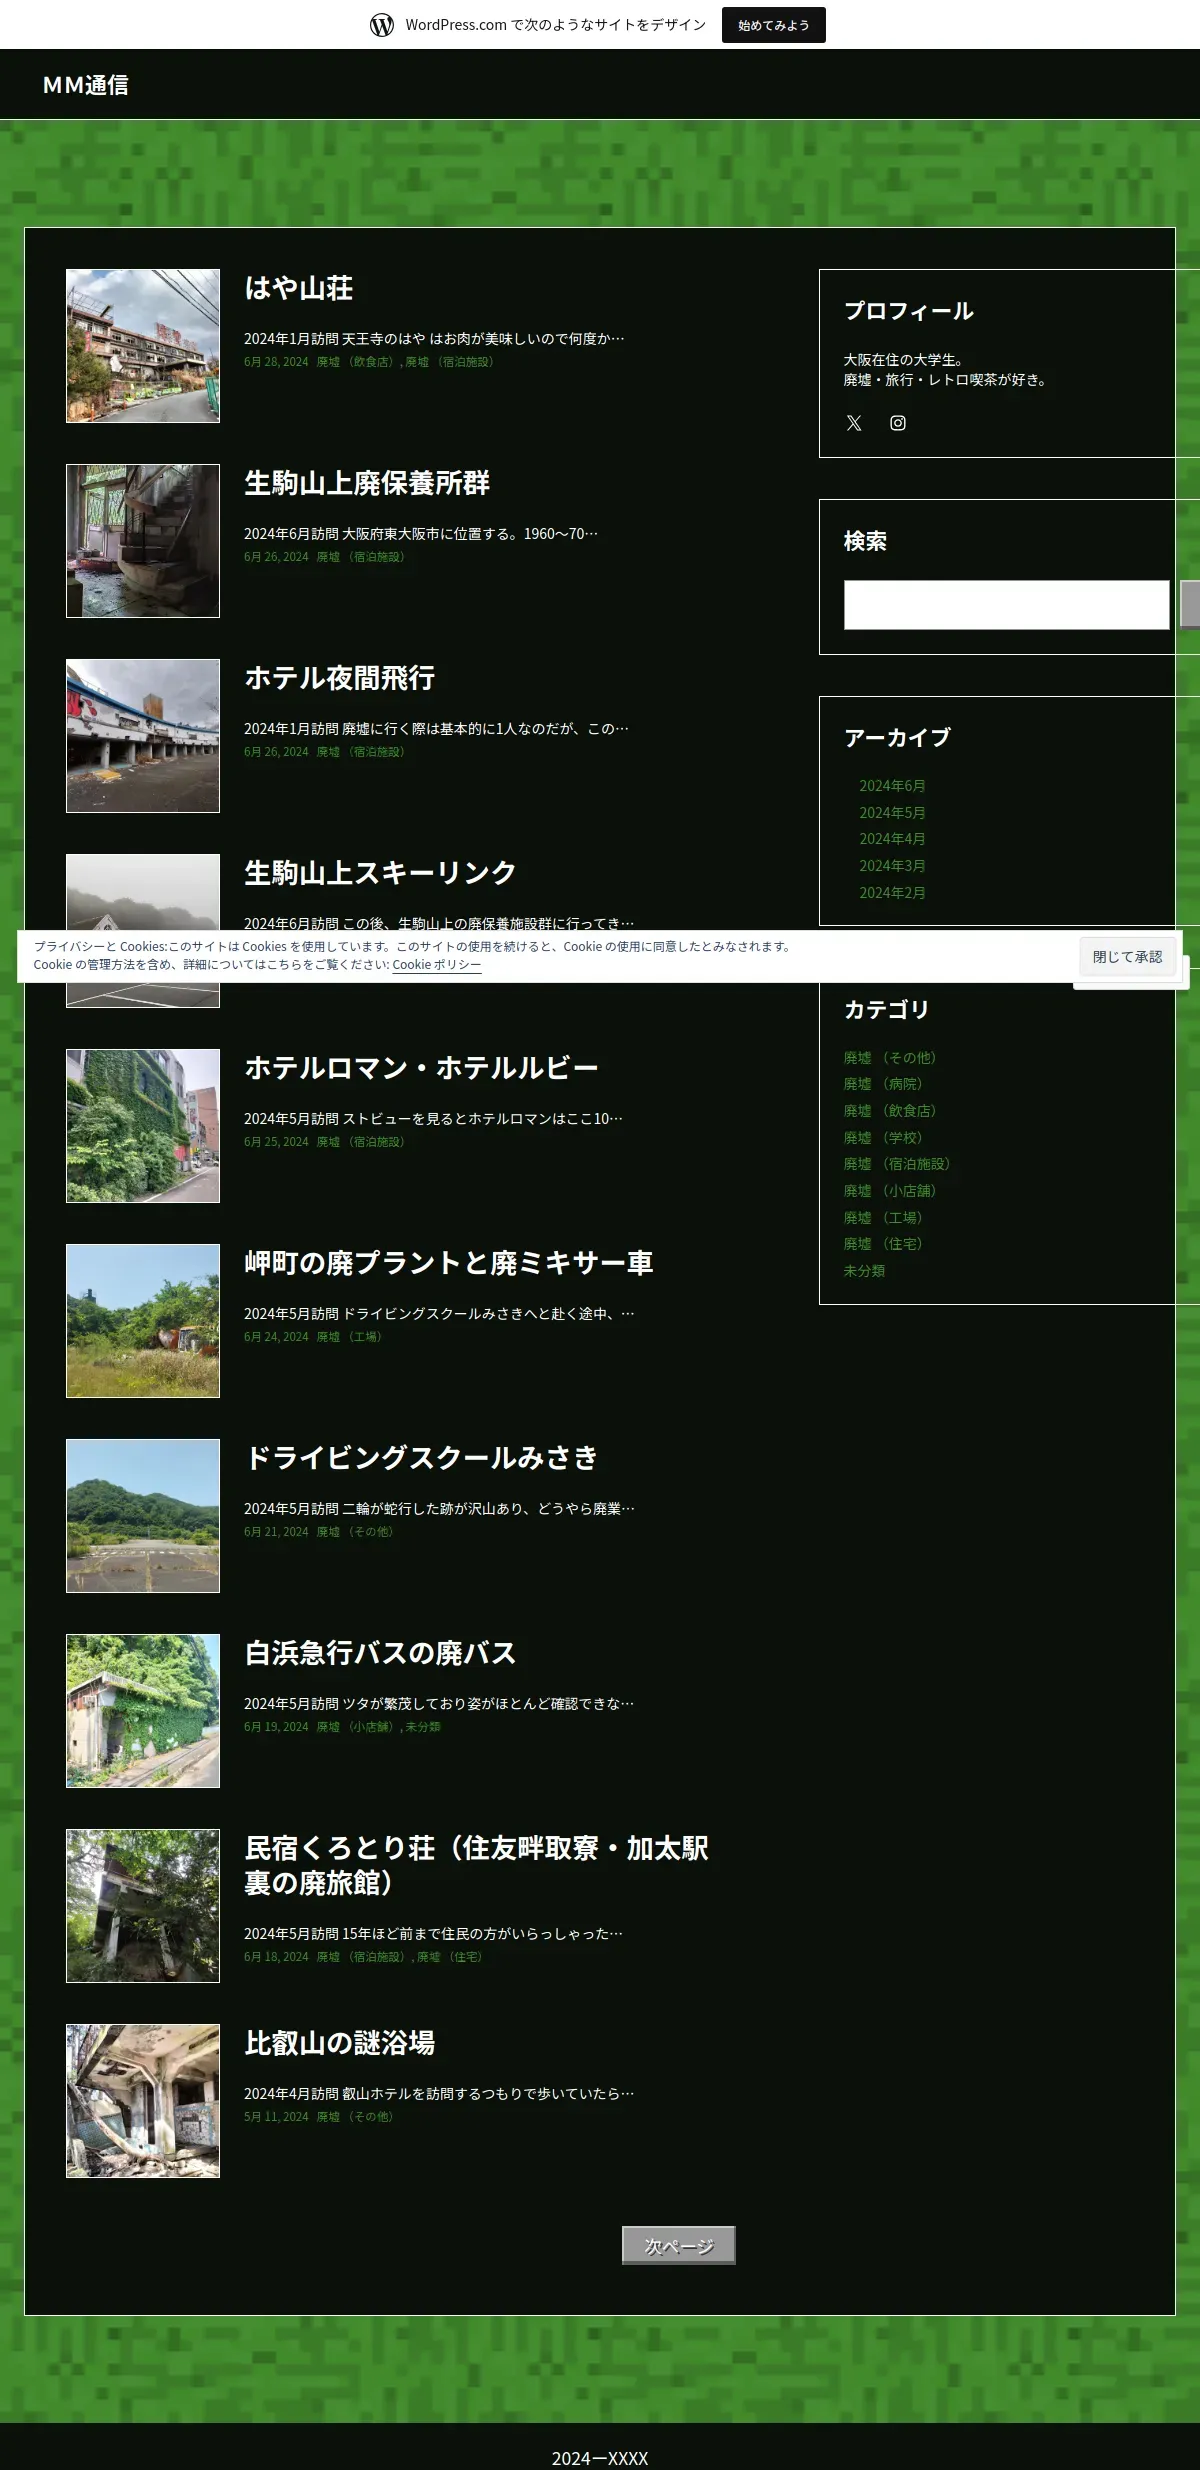Open the 2024年6月 archive
Viewport: 1200px width, 2470px height.
click(x=892, y=786)
